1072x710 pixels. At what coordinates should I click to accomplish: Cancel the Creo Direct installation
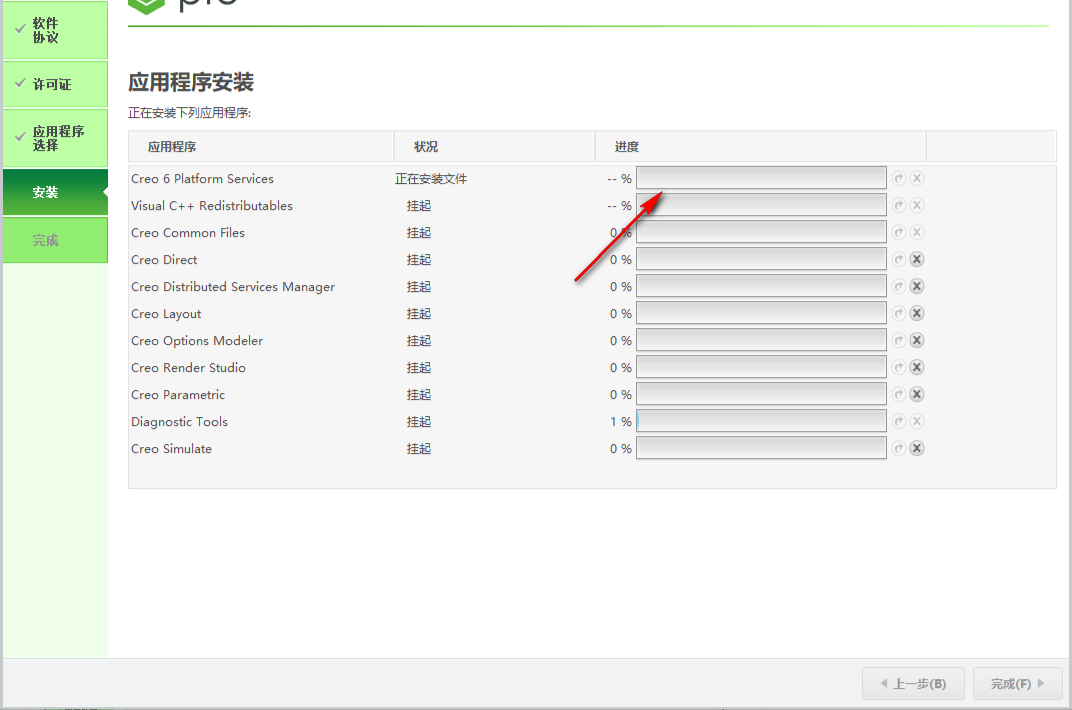pyautogui.click(x=917, y=259)
